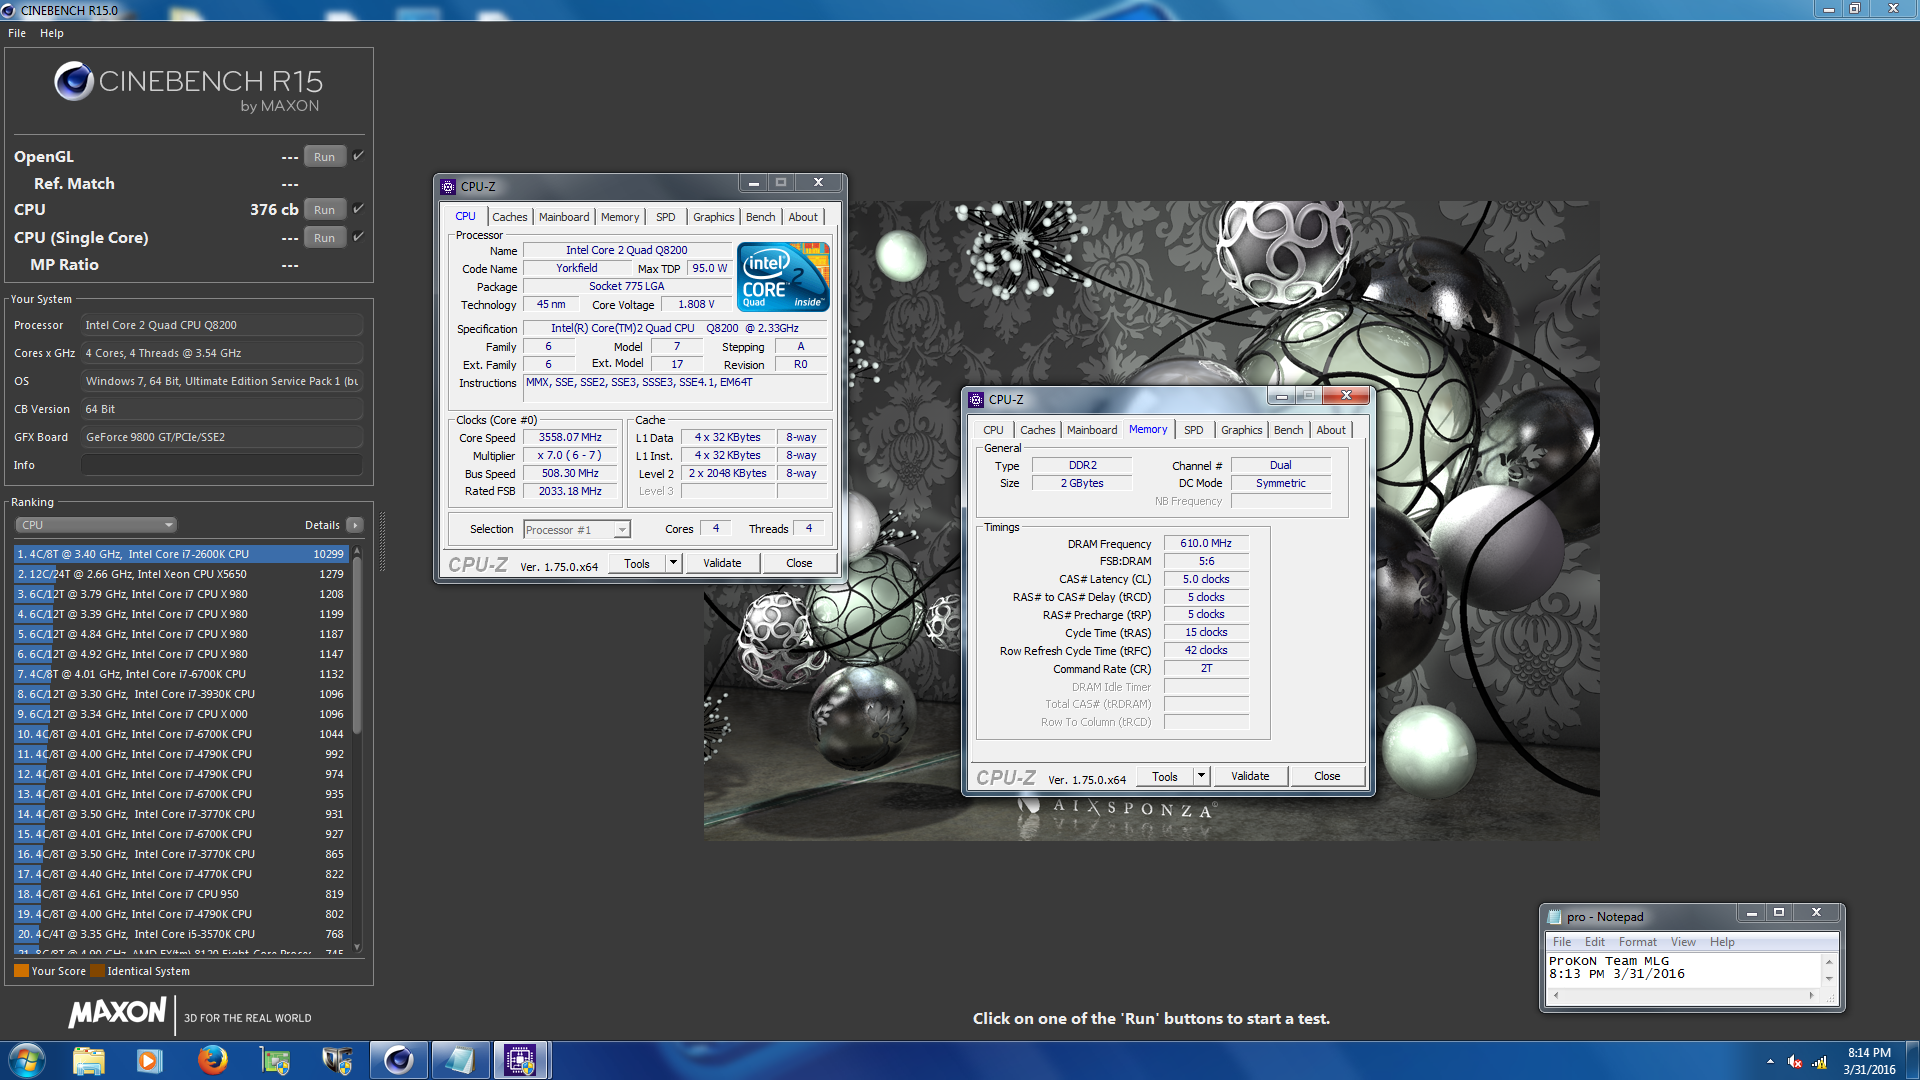Open SPD tab in left CPU-Z
The image size is (1920, 1080).
pyautogui.click(x=666, y=217)
